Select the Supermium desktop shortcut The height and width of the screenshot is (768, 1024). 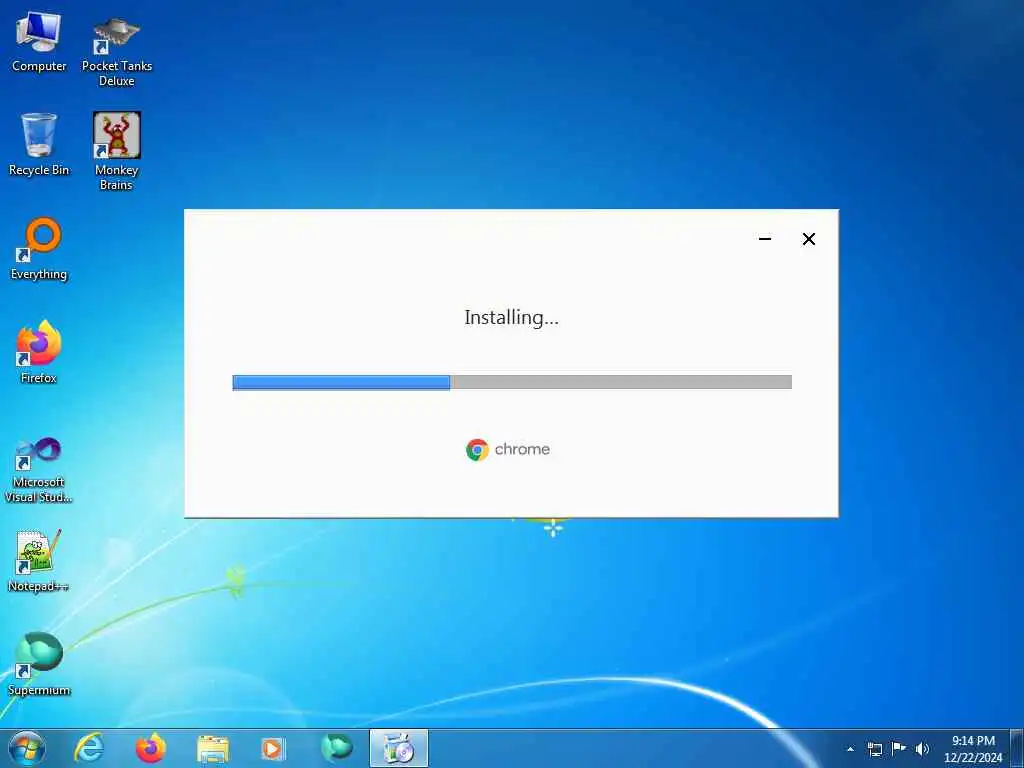[x=39, y=664]
